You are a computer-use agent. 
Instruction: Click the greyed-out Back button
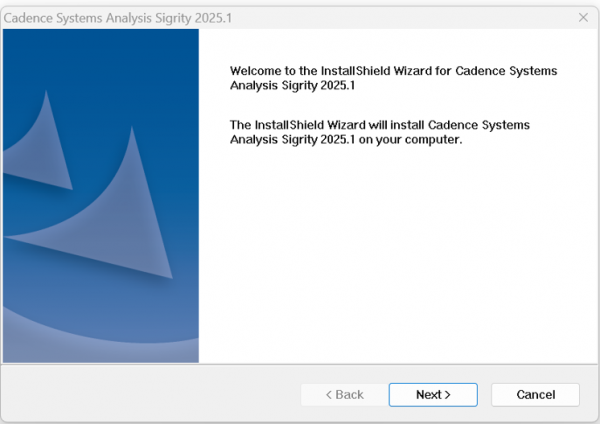[344, 395]
